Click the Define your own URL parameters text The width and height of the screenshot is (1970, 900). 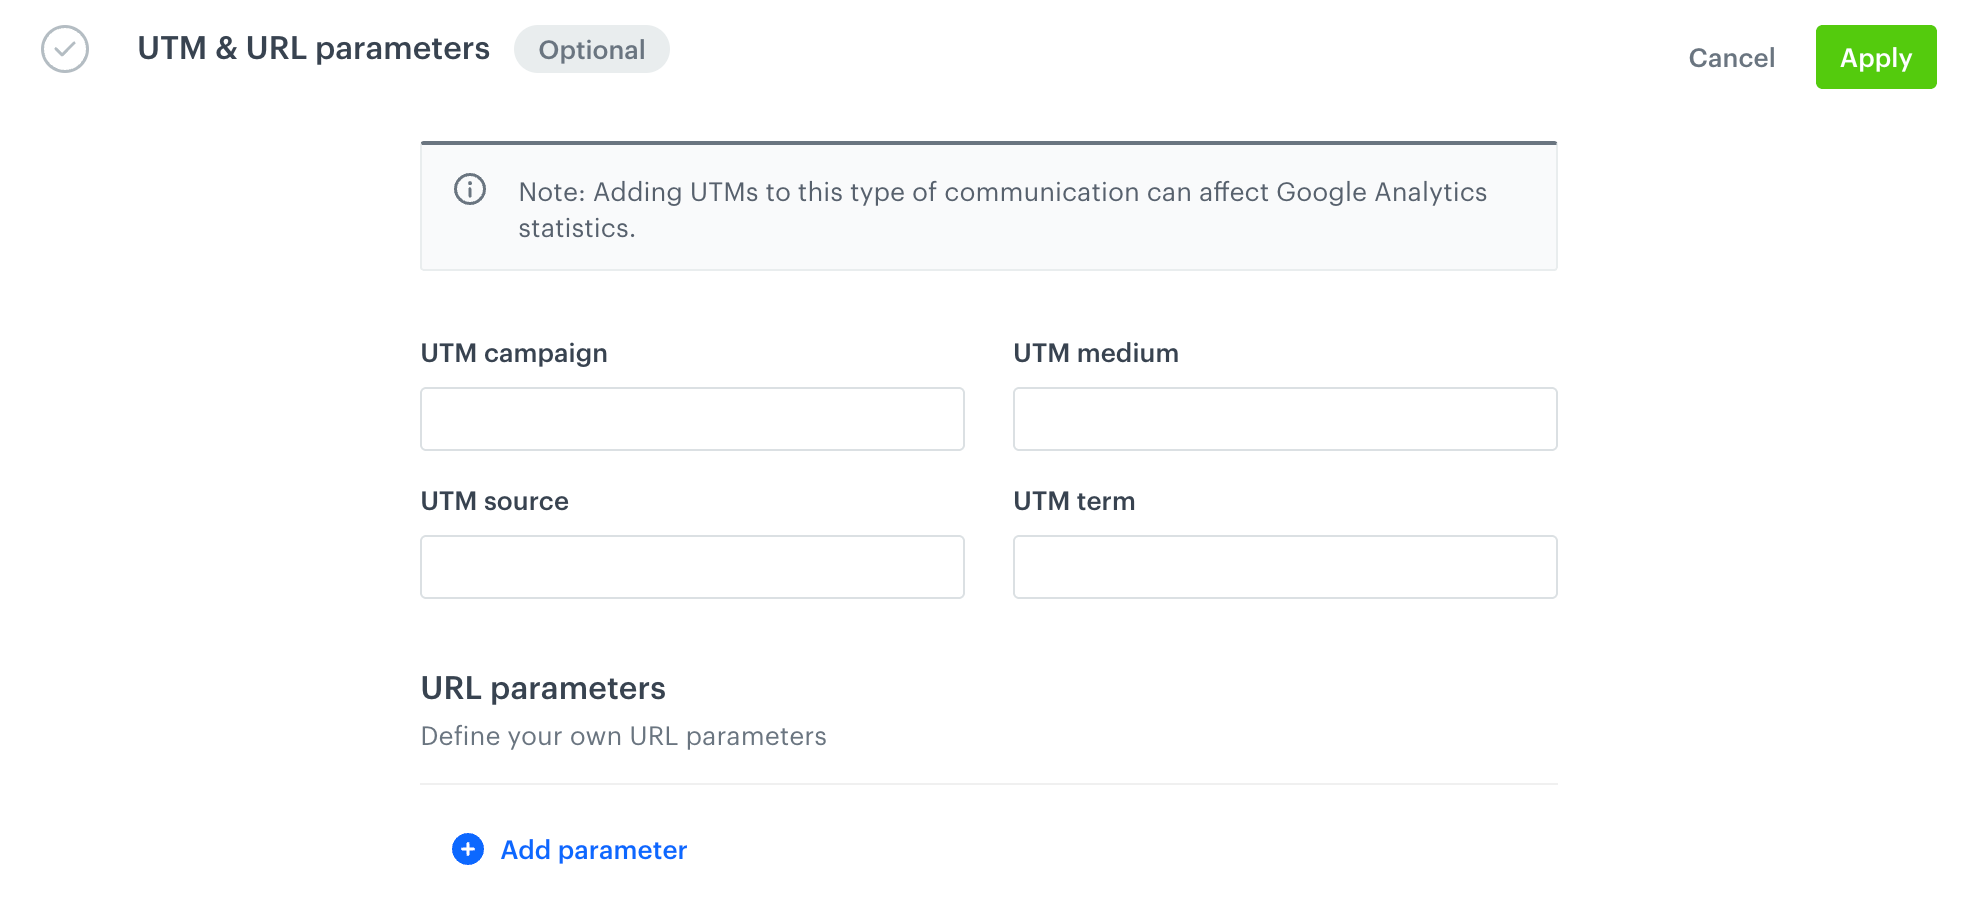pos(623,736)
